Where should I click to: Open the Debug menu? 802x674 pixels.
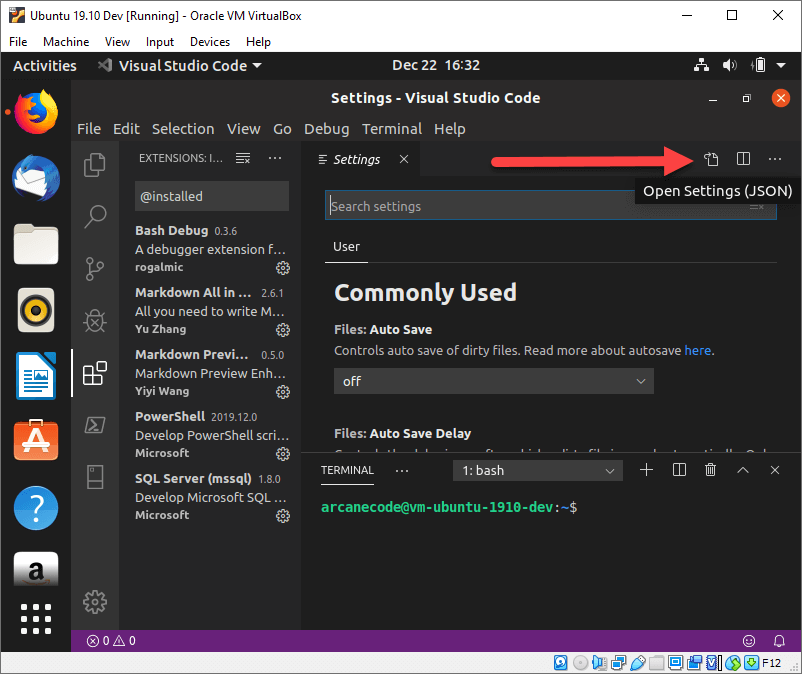[326, 129]
